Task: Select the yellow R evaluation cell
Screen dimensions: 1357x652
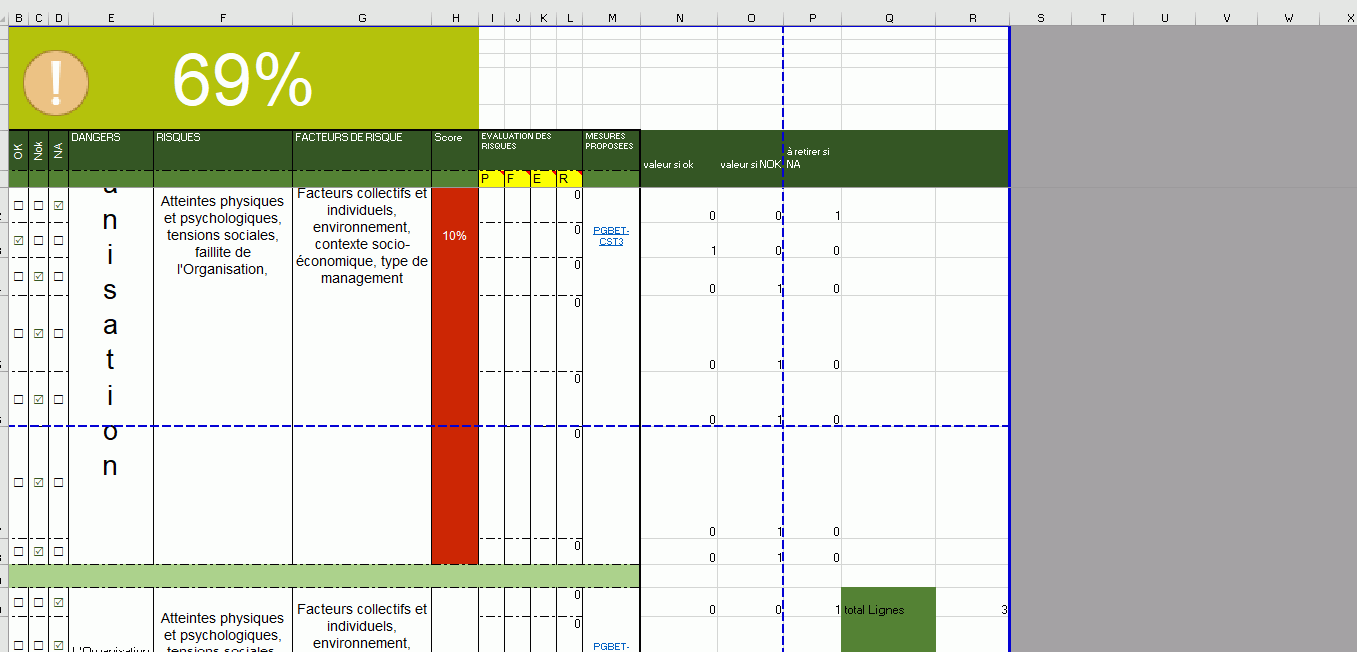Action: (x=564, y=179)
